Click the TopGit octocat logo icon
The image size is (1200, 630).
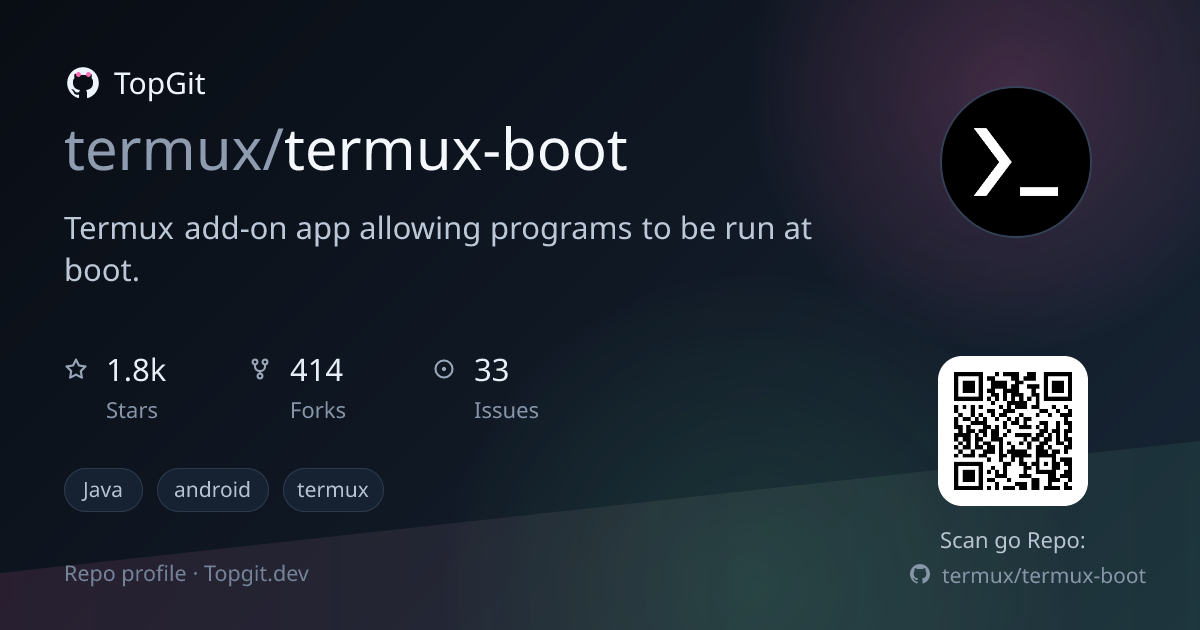pos(82,83)
